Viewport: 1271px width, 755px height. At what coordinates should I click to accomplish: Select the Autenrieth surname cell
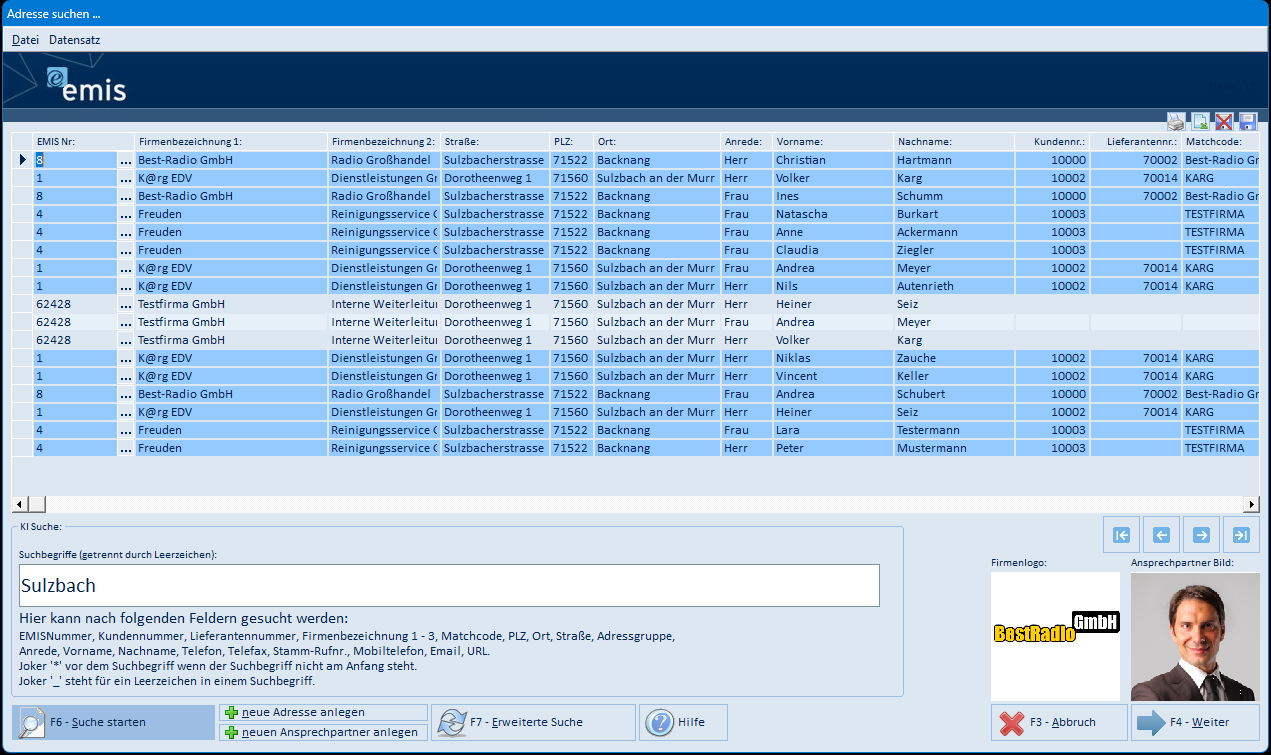(x=954, y=286)
